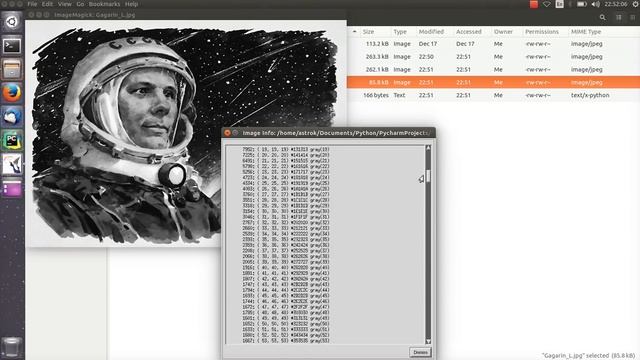Select the 262.1 kB image file row

coord(493,69)
